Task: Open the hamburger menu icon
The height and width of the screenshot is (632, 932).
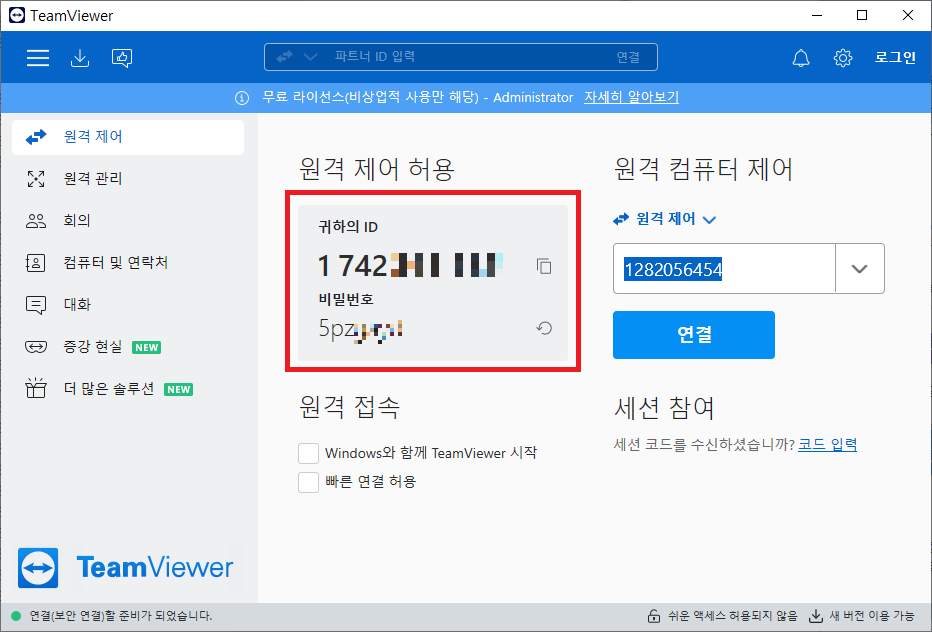Action: pyautogui.click(x=38, y=58)
